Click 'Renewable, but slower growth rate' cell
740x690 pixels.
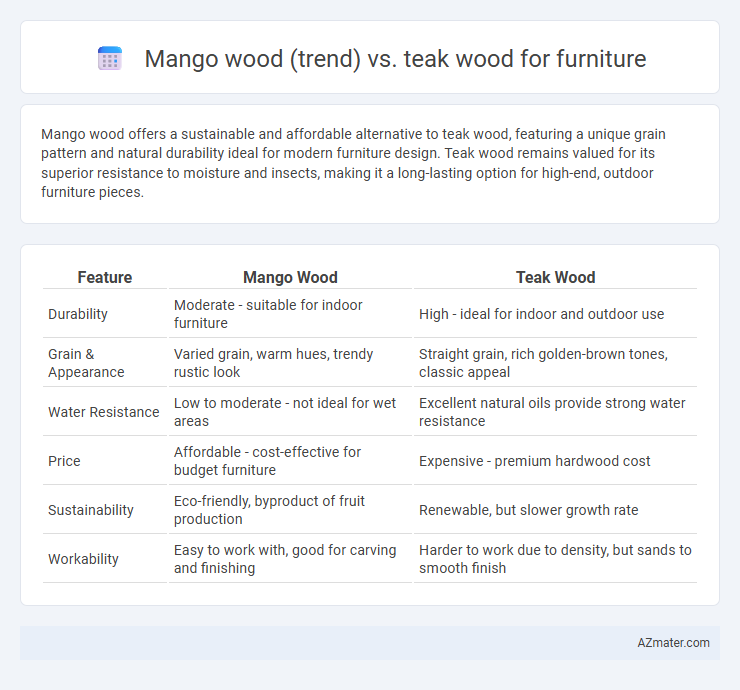[x=555, y=510]
